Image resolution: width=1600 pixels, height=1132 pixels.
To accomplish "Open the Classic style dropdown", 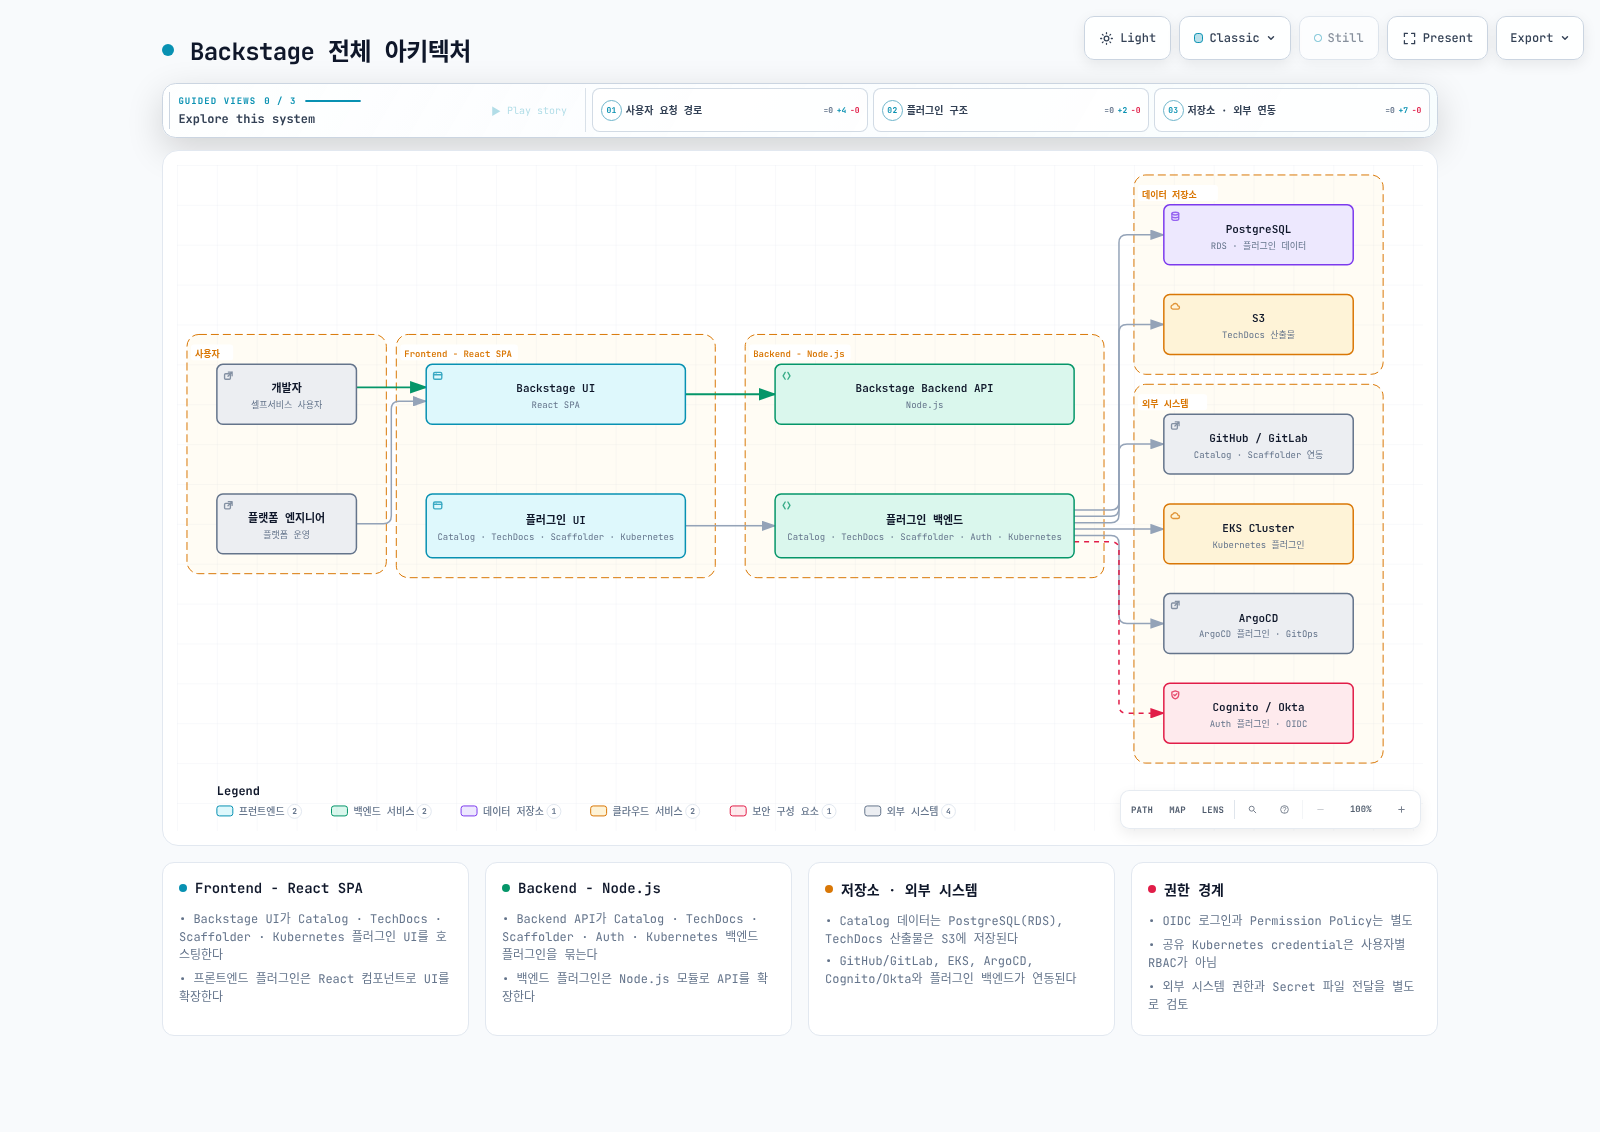I will [1235, 38].
